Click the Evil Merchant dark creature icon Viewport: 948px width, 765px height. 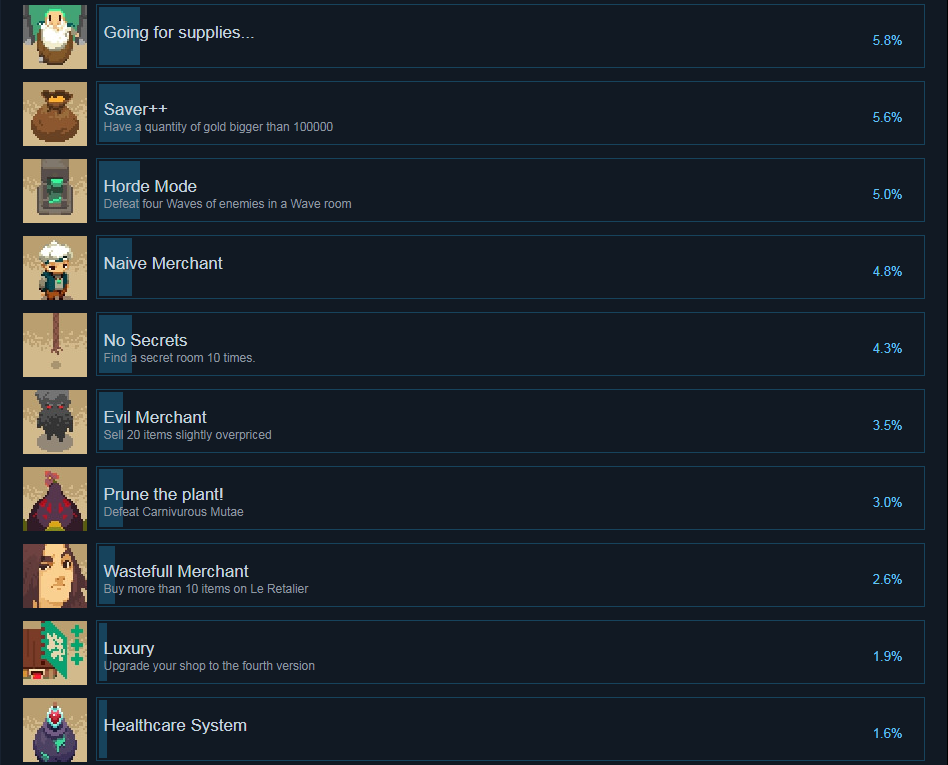[55, 422]
